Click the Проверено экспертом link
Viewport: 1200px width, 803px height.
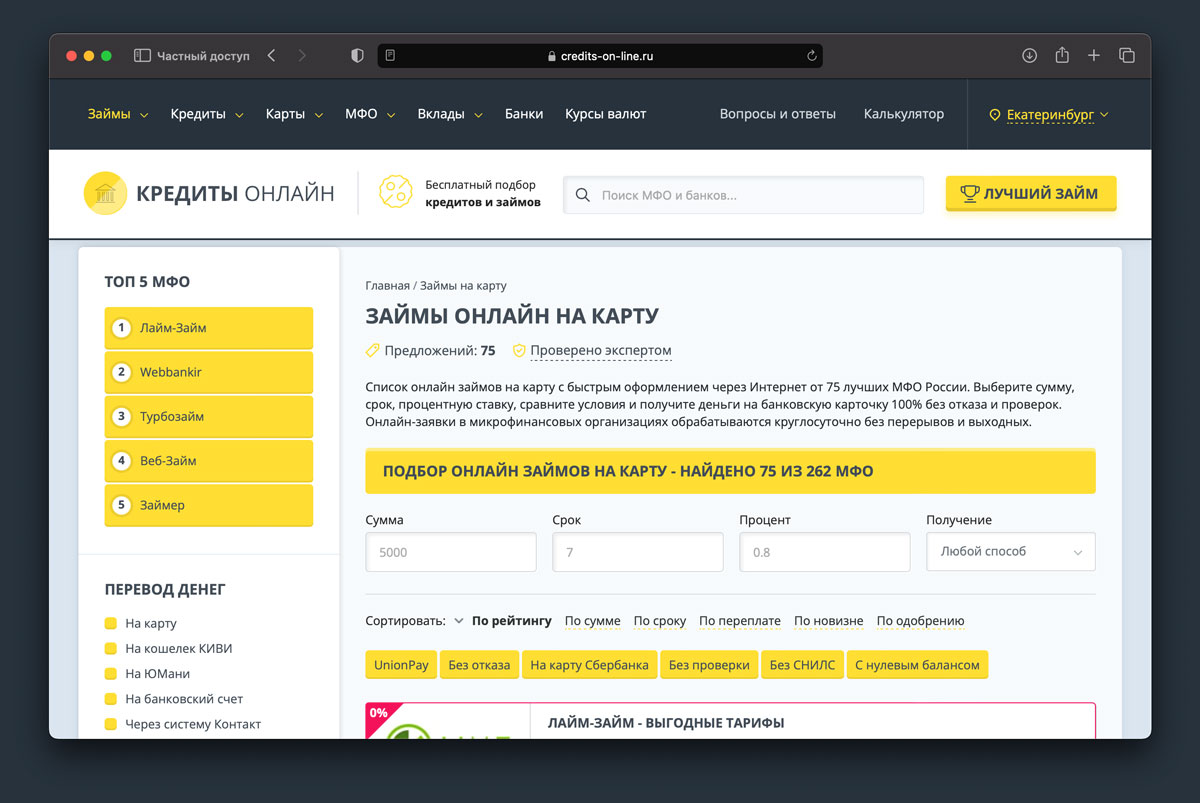[601, 351]
